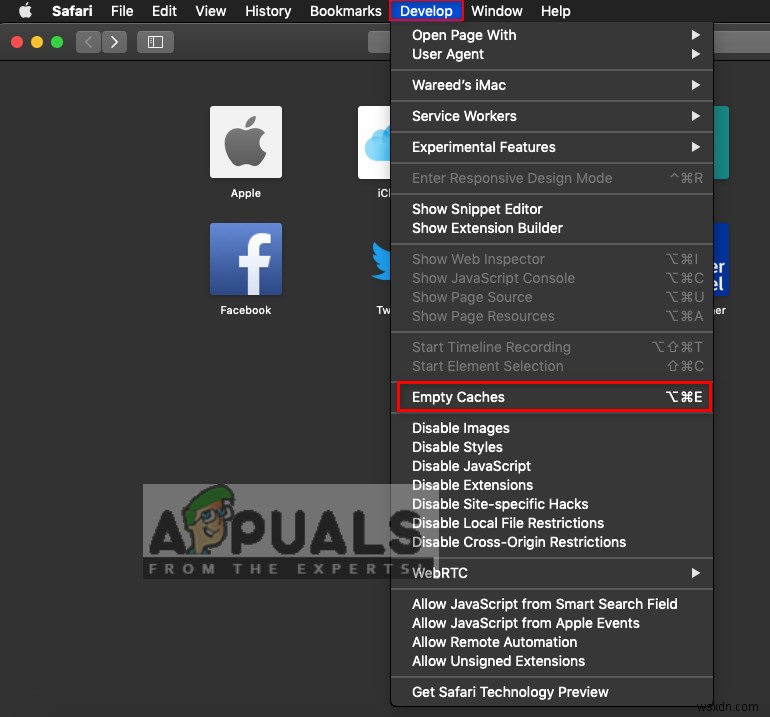Click the green fullscreen window button
The height and width of the screenshot is (717, 770).
57,42
